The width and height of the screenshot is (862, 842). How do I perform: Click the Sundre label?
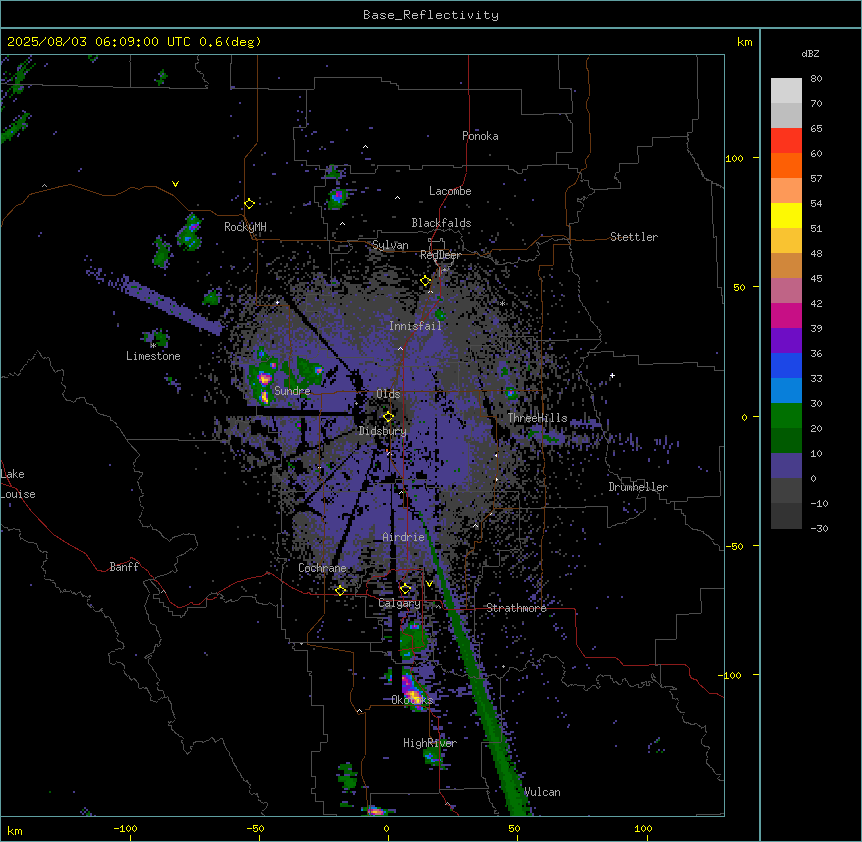(x=292, y=391)
